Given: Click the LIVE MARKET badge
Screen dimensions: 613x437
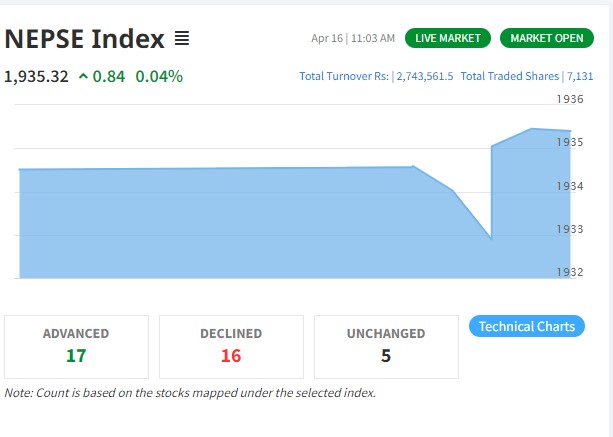Looking at the screenshot, I should click(447, 38).
